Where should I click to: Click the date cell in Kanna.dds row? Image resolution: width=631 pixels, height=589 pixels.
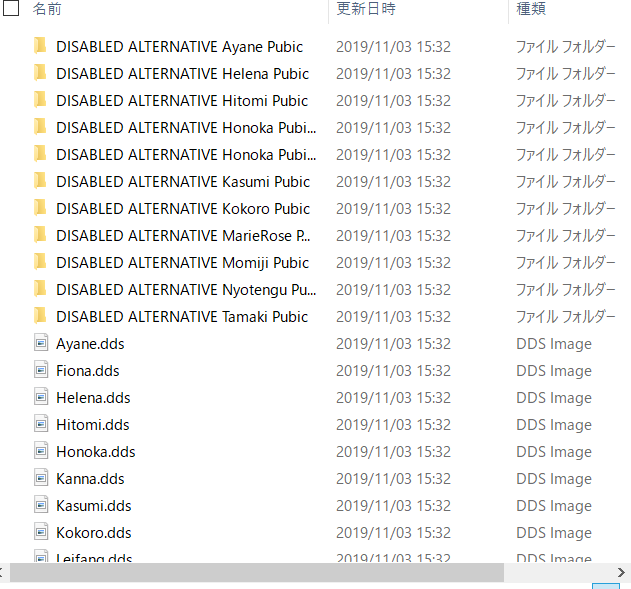[x=393, y=478]
